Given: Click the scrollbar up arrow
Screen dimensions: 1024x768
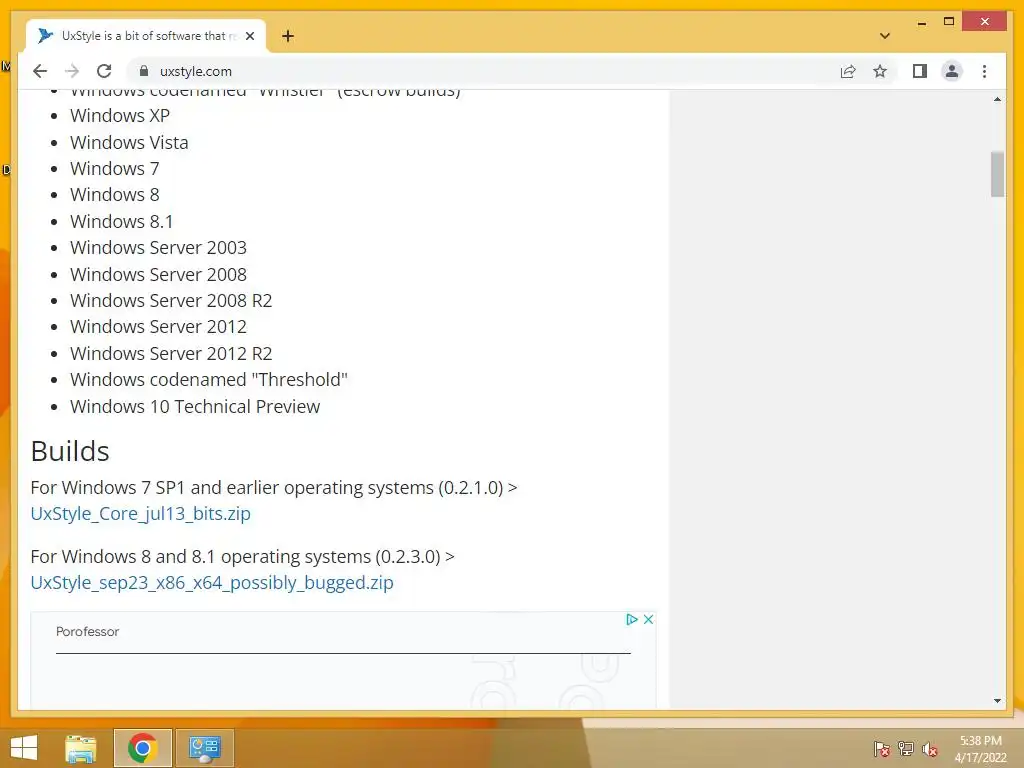Looking at the screenshot, I should coord(997,99).
